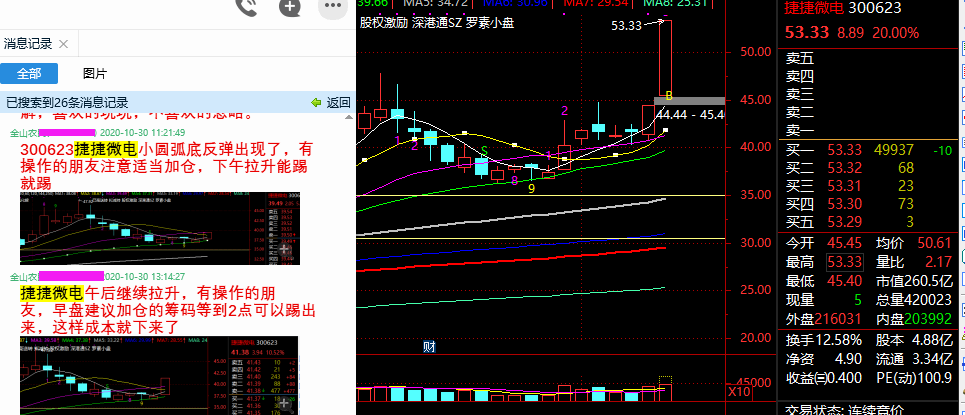Click the 财 financial marker on chart
Image resolution: width=965 pixels, height=415 pixels.
[x=430, y=347]
